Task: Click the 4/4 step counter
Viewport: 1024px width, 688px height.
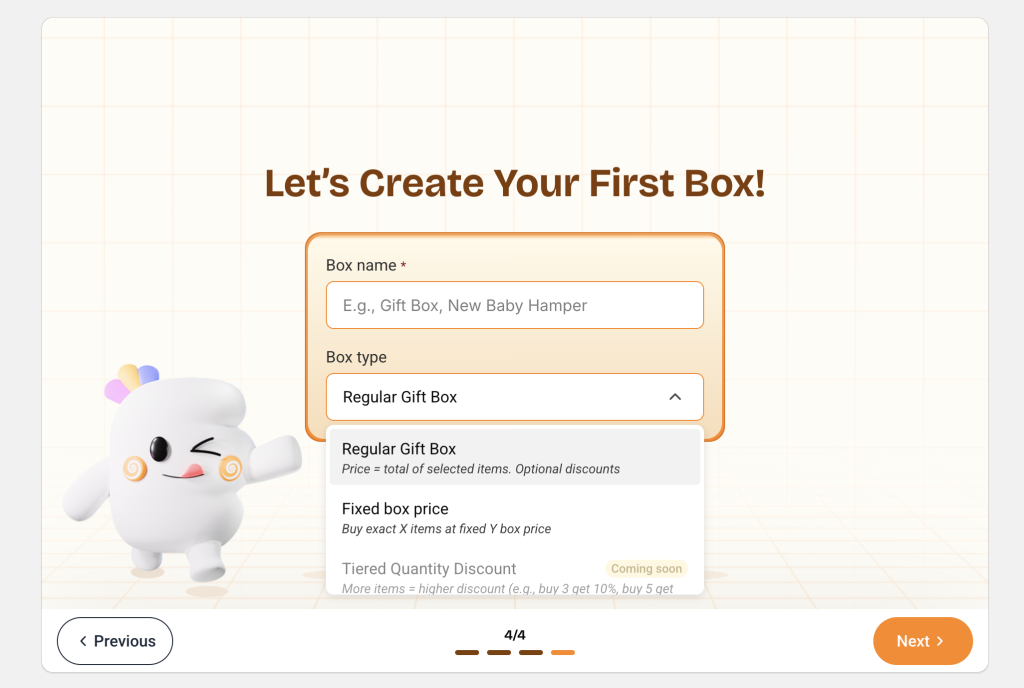Action: pos(515,634)
